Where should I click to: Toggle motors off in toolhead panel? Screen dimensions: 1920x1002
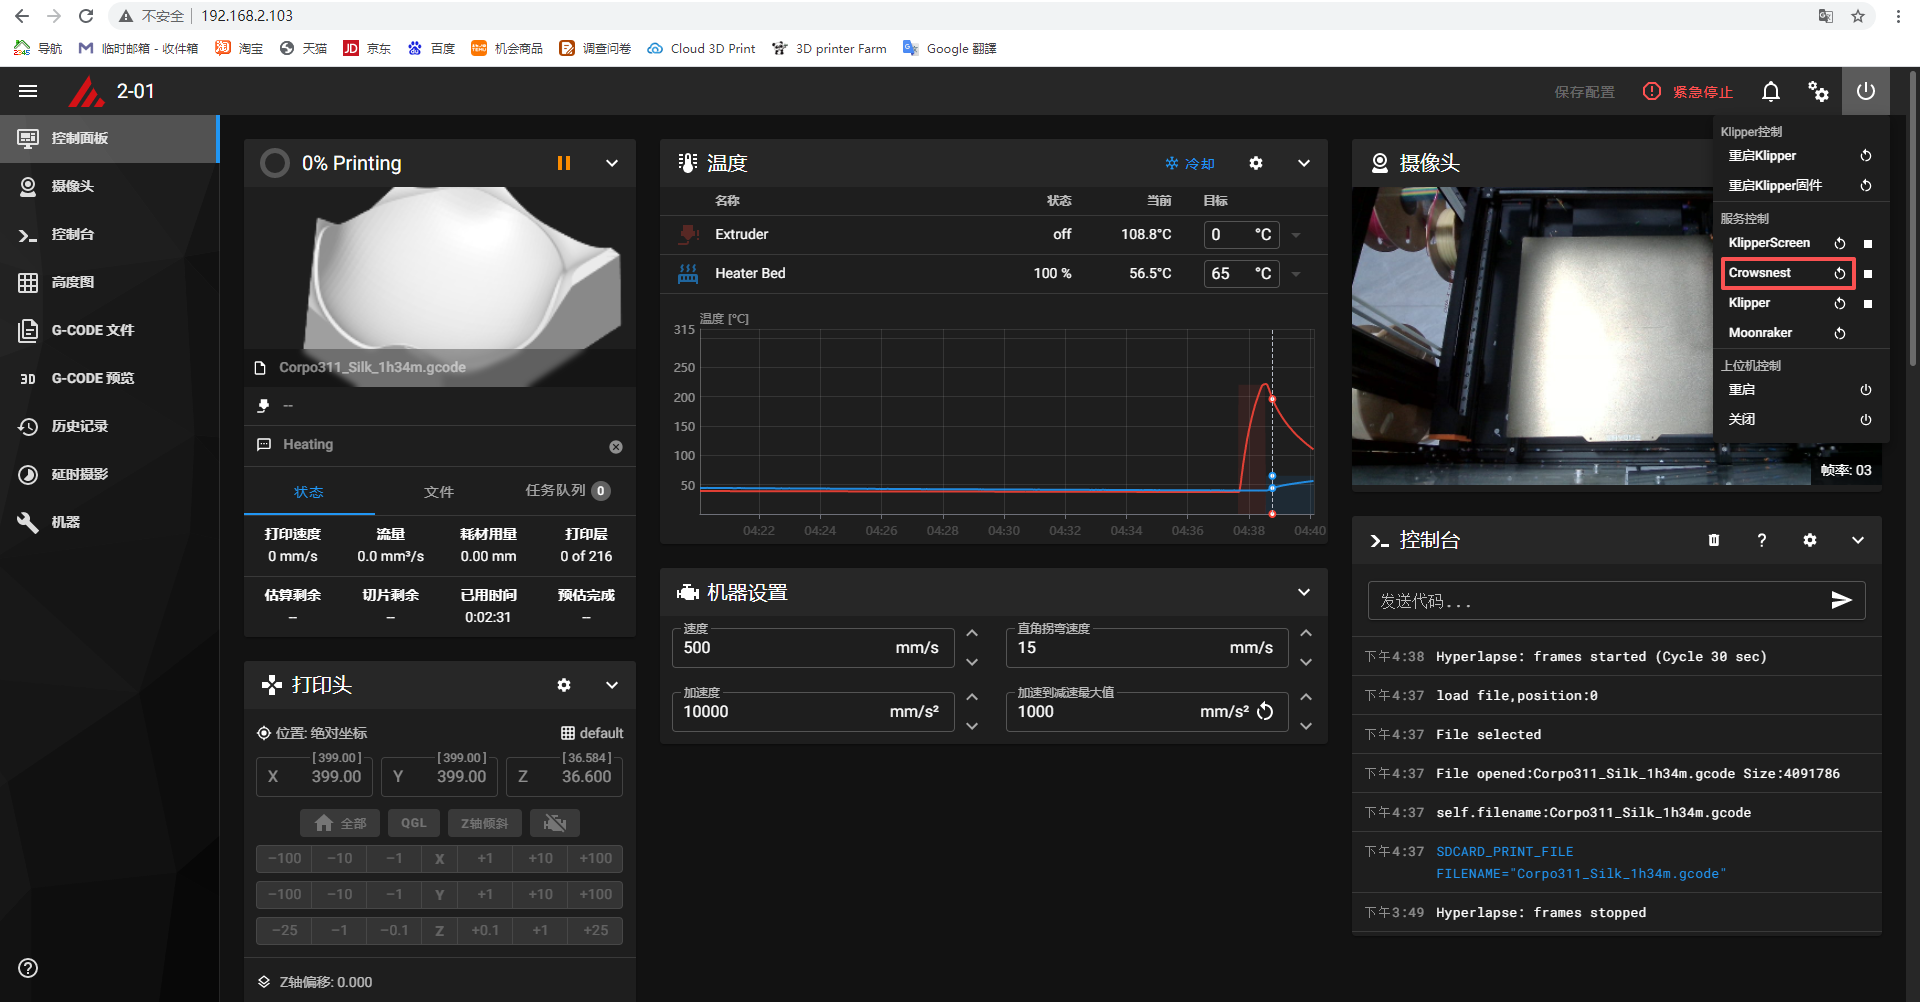point(555,823)
